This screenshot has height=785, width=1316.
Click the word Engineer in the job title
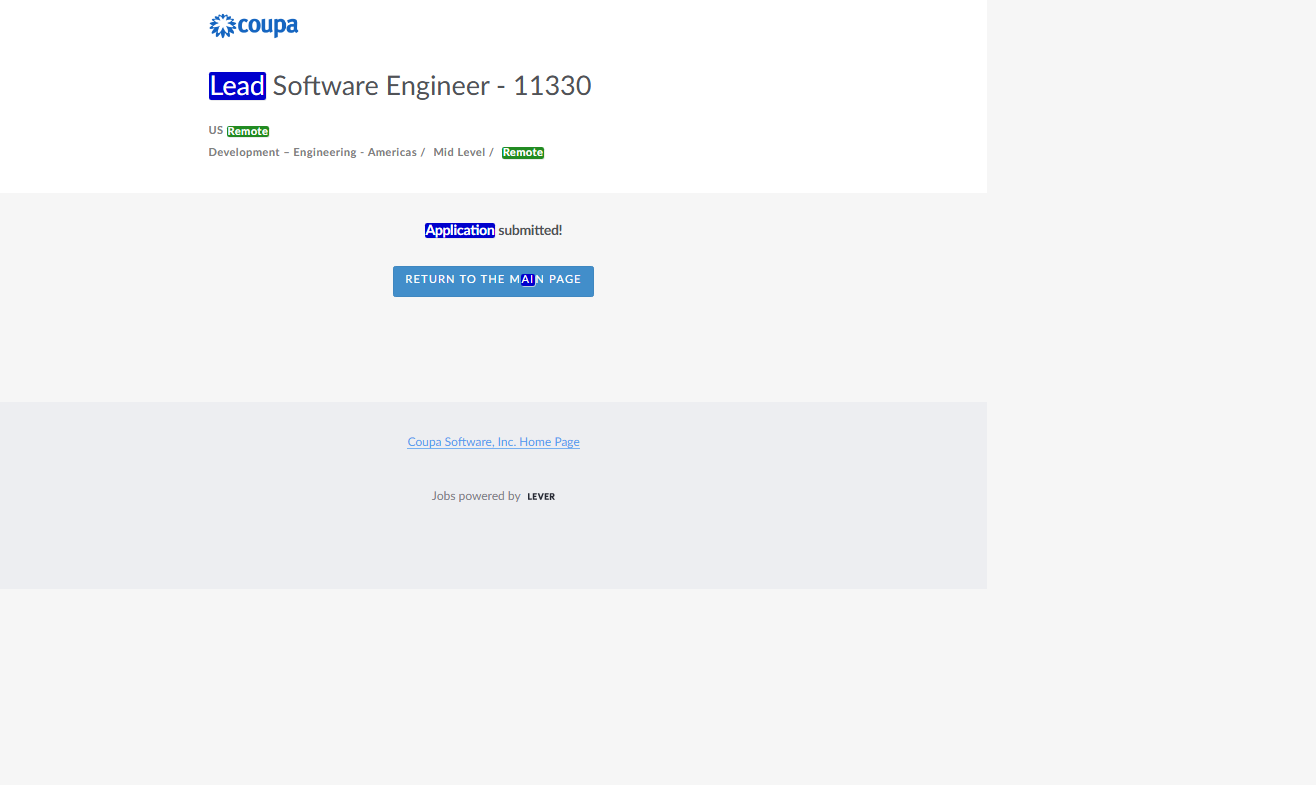[x=437, y=86]
